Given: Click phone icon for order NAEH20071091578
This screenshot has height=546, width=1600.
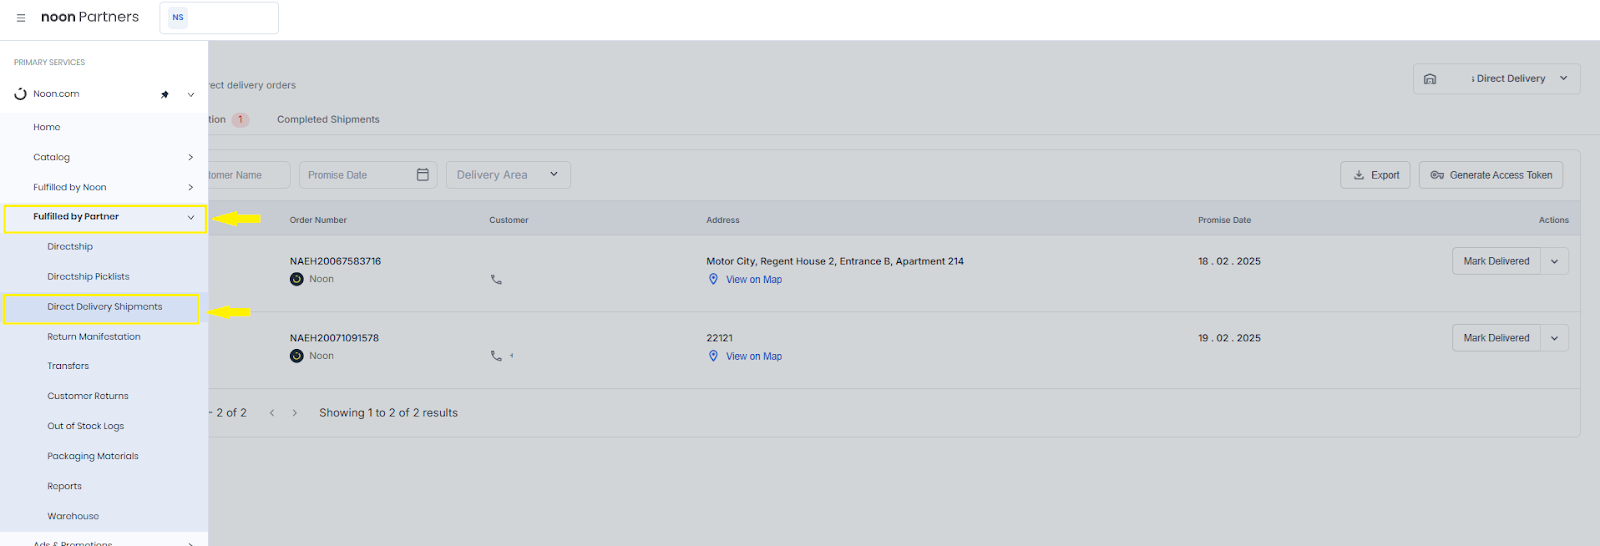Looking at the screenshot, I should click(496, 356).
